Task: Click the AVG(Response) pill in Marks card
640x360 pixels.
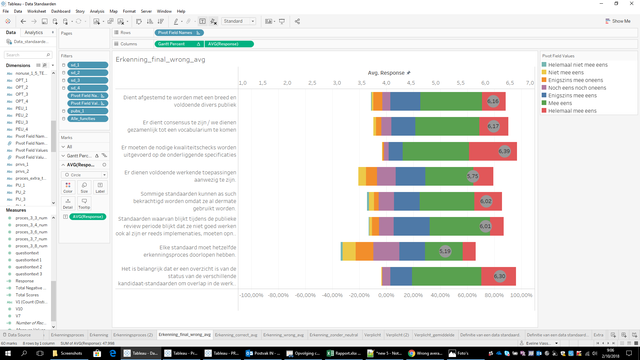Action: coord(88,217)
